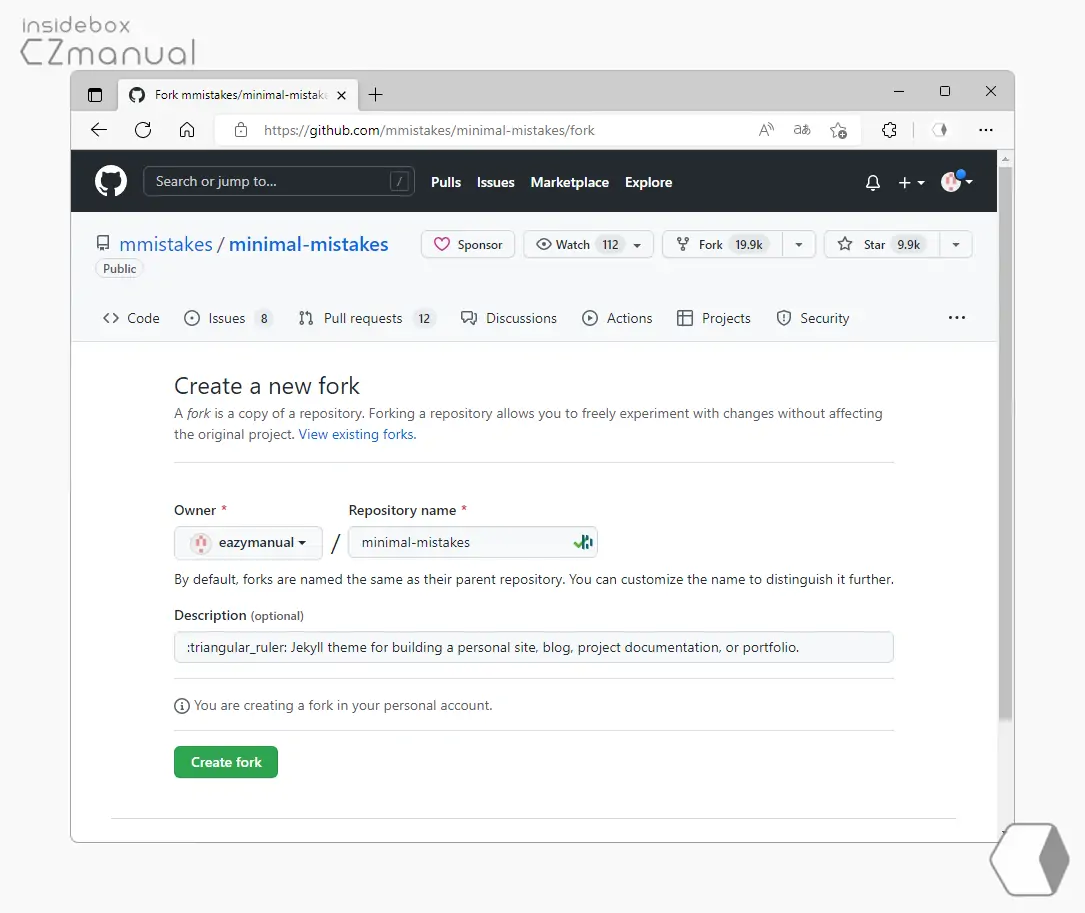Click the page vertical scrollbar
The width and height of the screenshot is (1085, 913).
(x=1005, y=443)
